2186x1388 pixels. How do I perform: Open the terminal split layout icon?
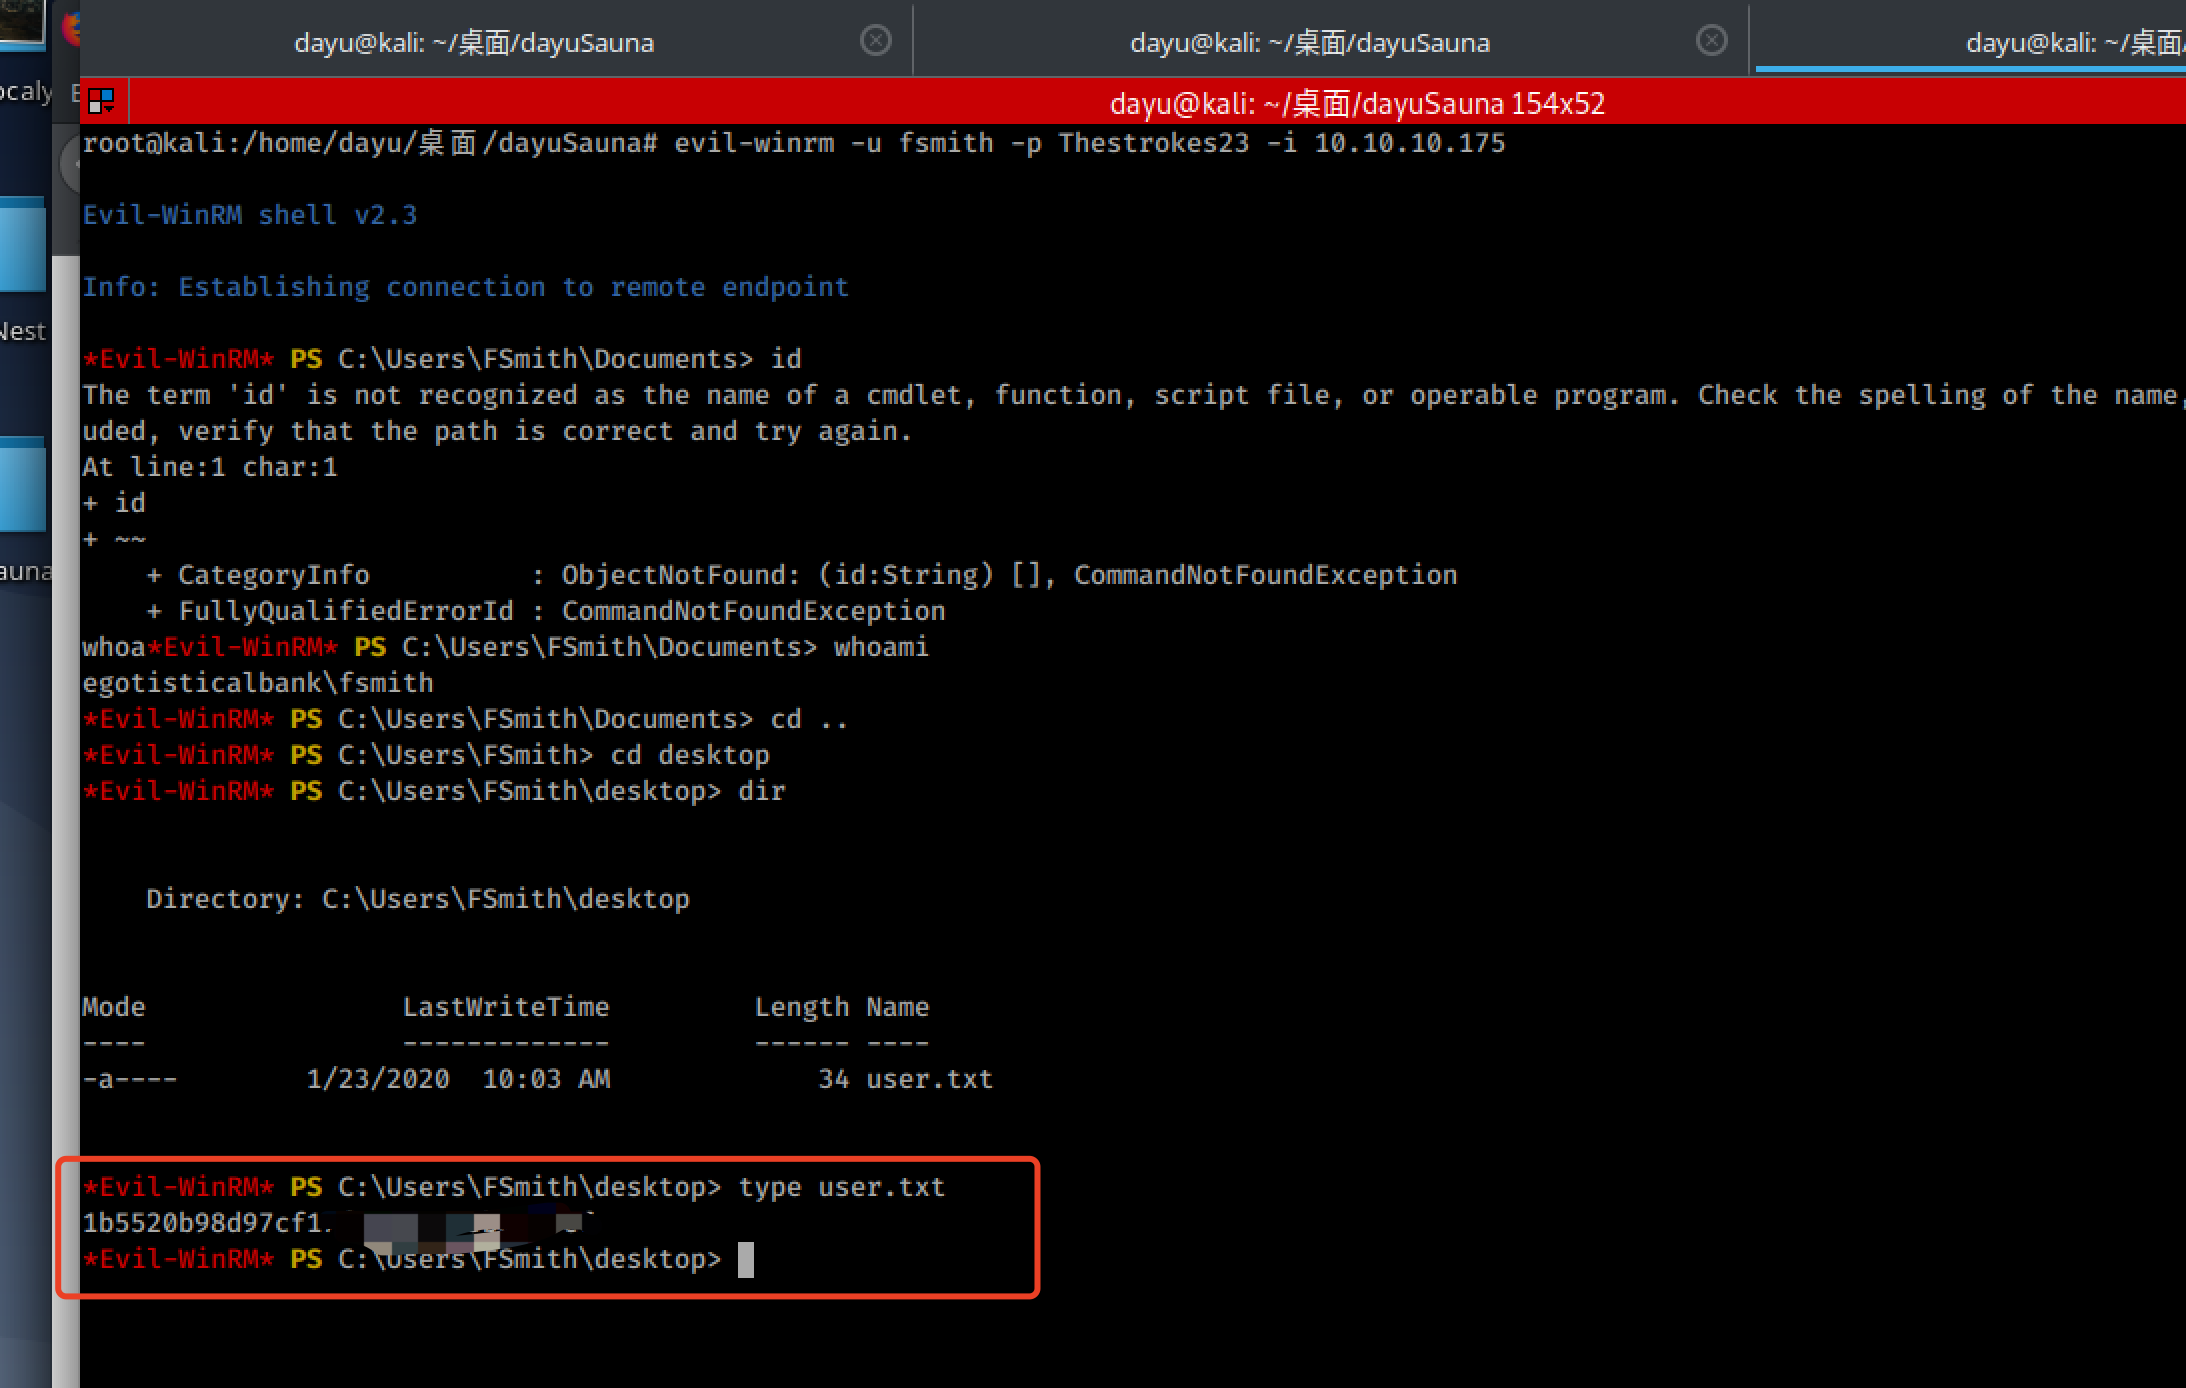click(x=102, y=100)
